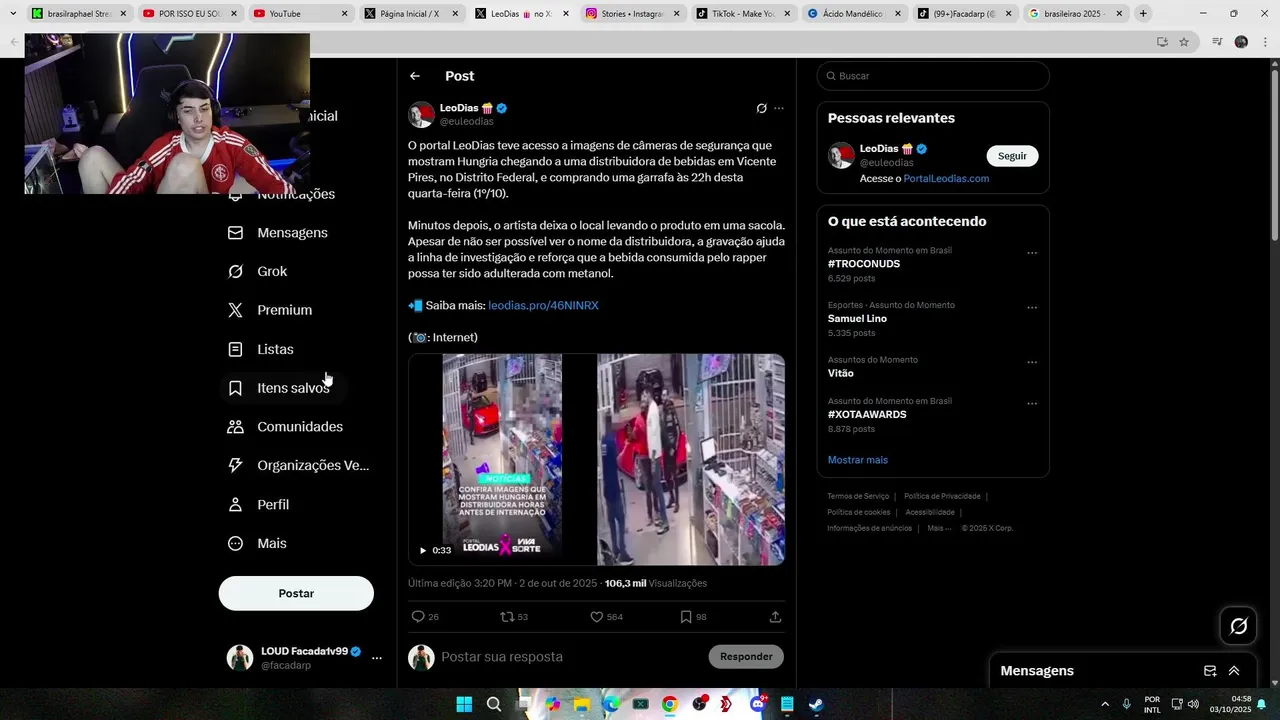Open the Vitão trending topic

pos(841,373)
